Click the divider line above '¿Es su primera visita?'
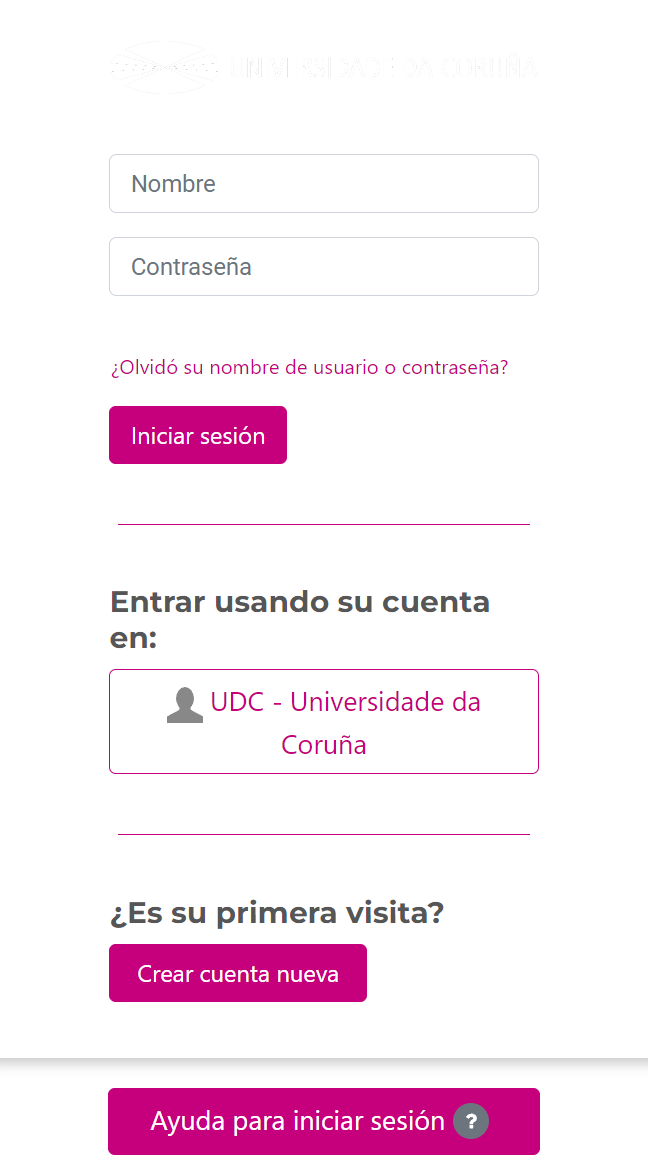 coord(323,834)
